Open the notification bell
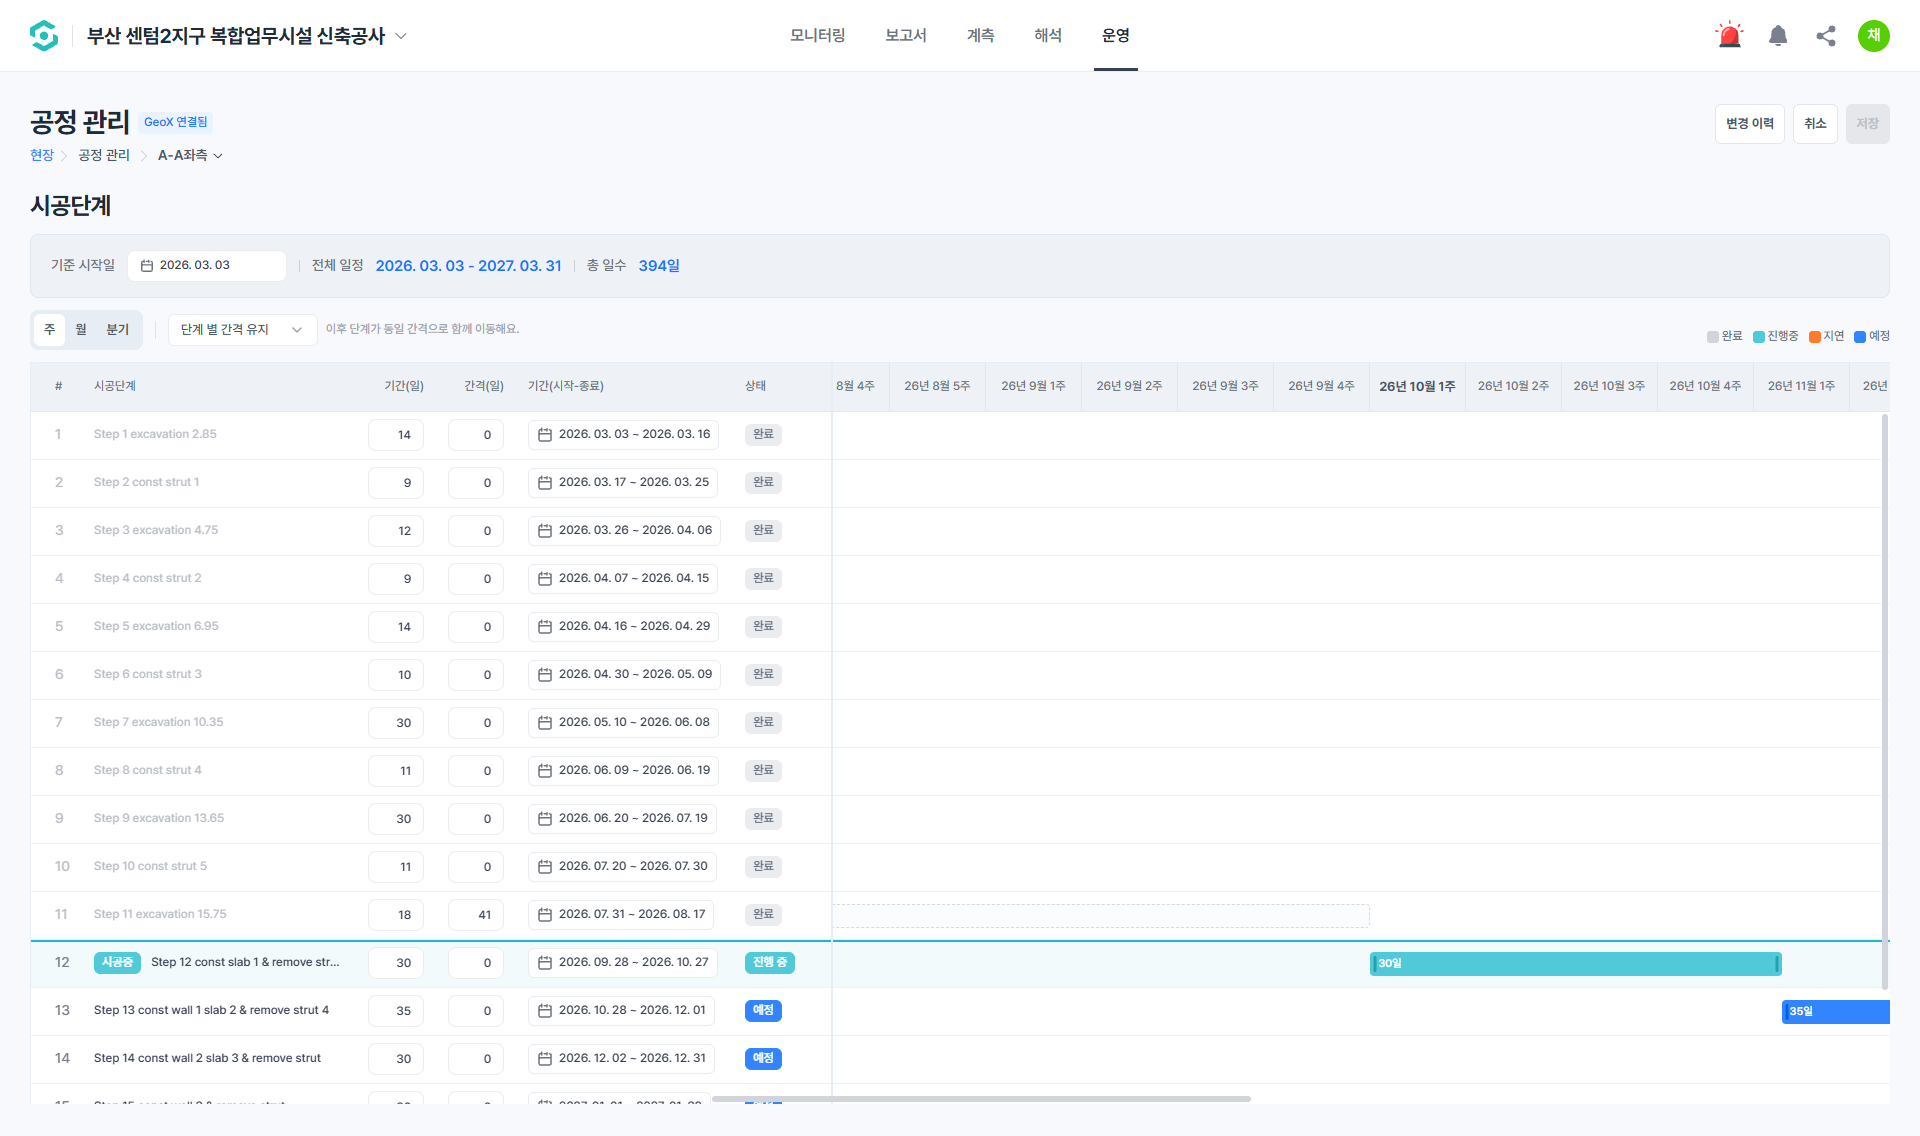The height and width of the screenshot is (1136, 1920). click(1778, 36)
